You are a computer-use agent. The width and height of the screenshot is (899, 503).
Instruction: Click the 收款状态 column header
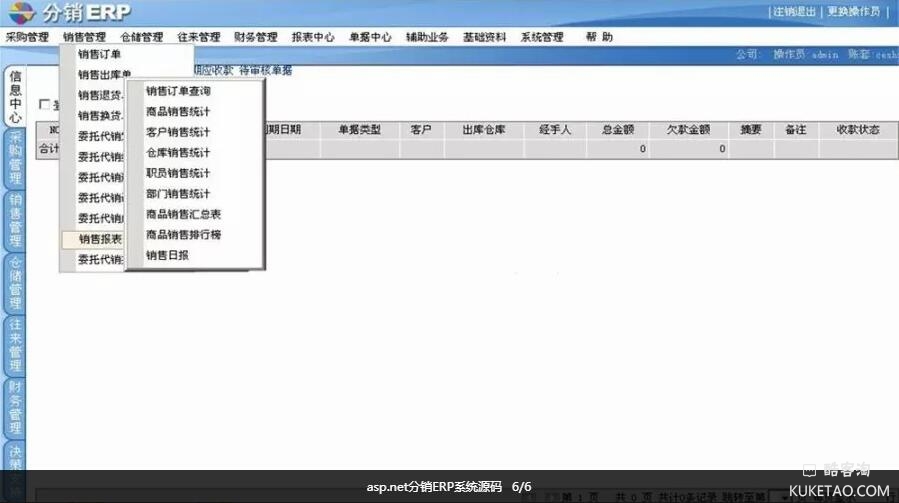[858, 130]
